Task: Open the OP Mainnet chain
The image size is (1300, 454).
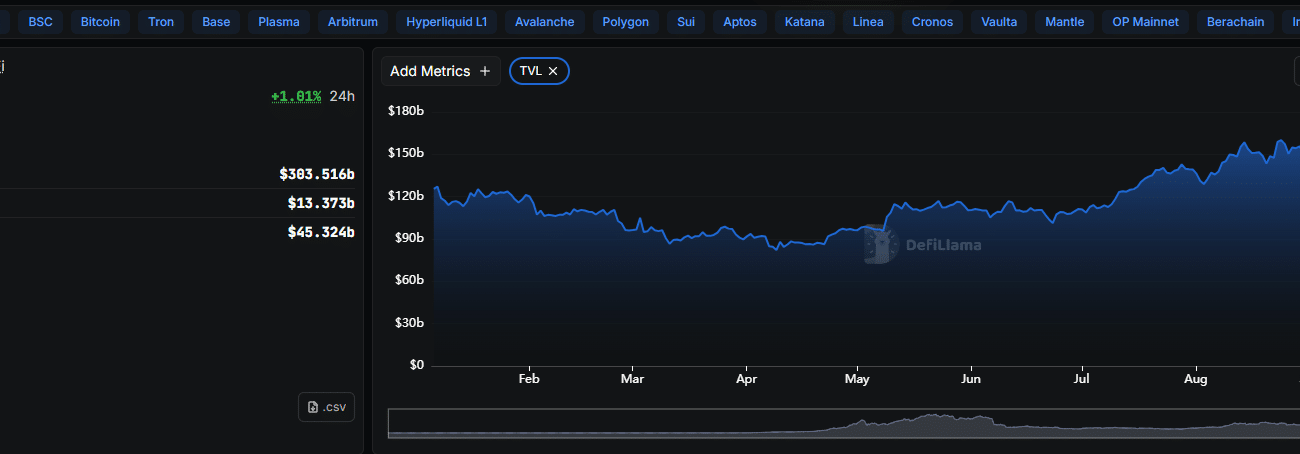Action: tap(1138, 21)
